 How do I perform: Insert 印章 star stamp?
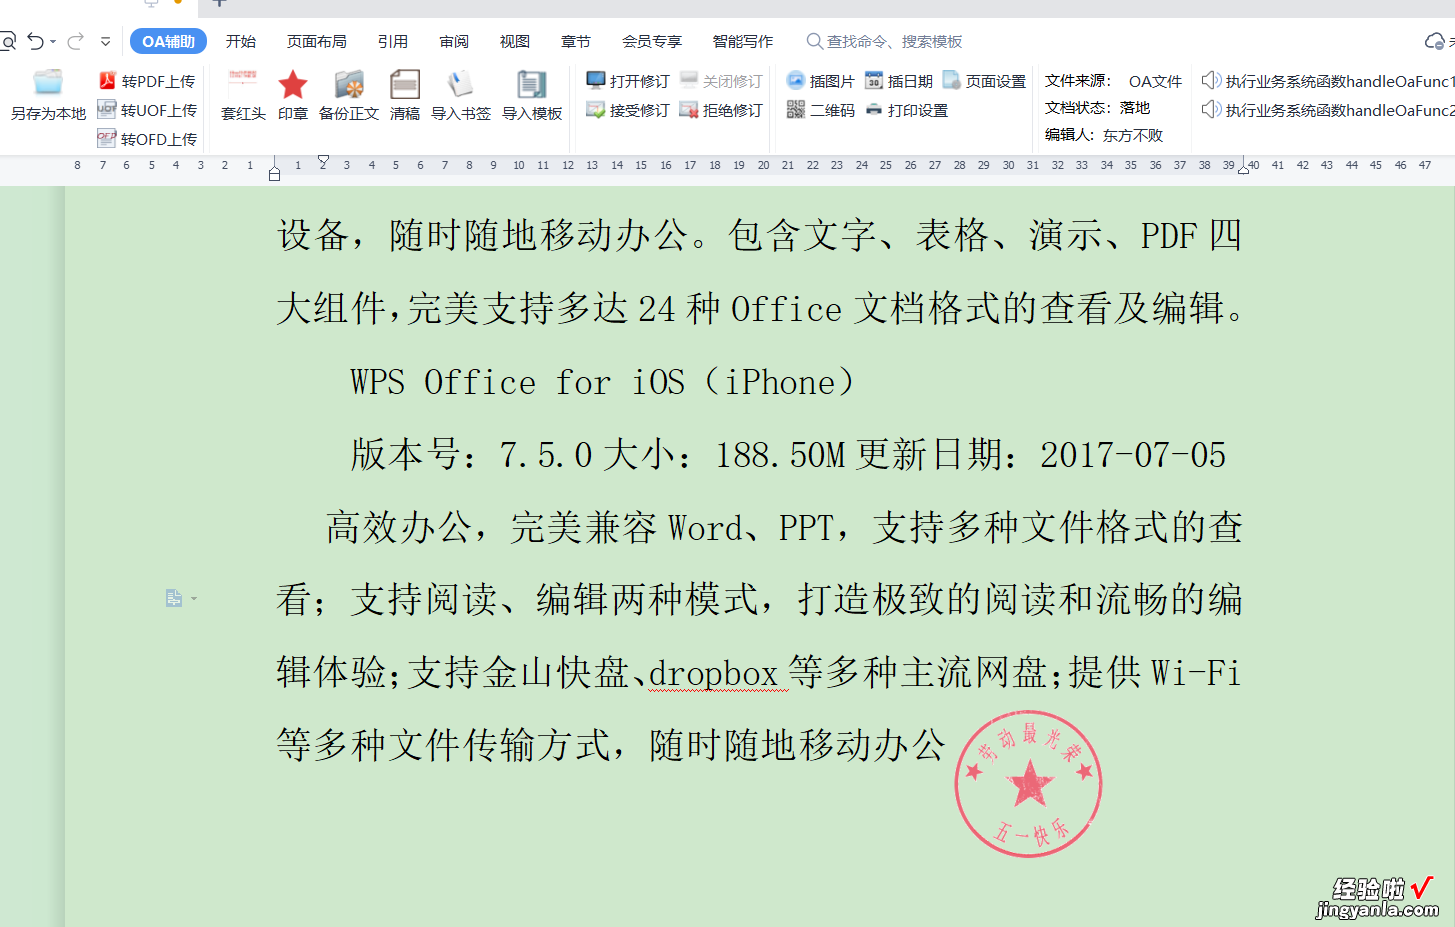point(292,95)
